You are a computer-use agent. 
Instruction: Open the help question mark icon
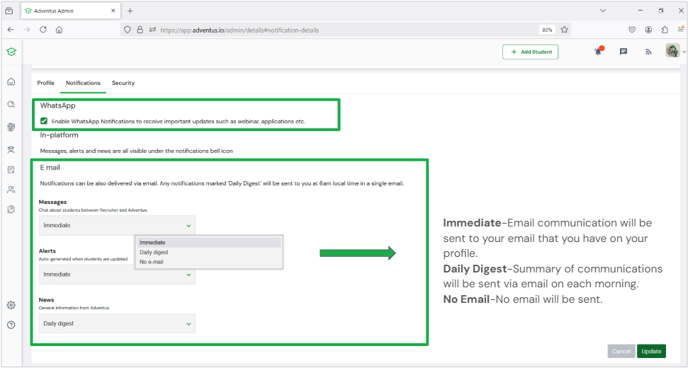point(11,325)
